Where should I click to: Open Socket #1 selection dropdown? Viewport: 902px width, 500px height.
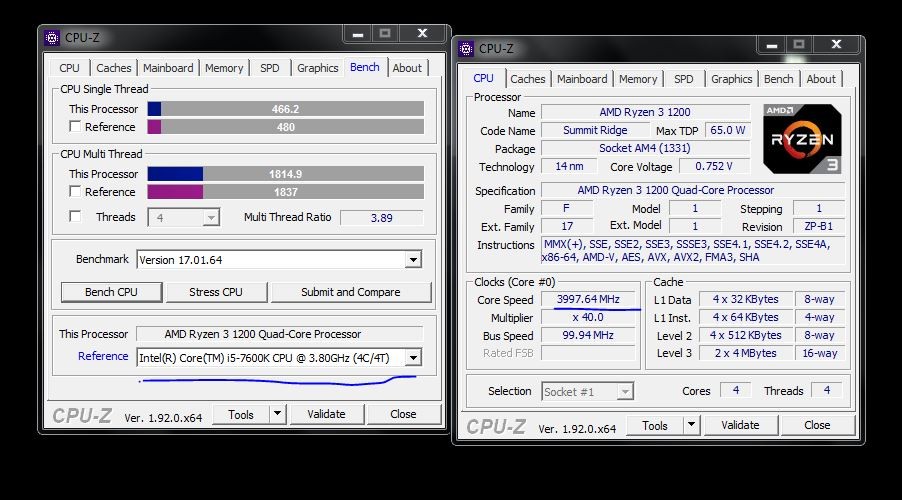coord(625,392)
